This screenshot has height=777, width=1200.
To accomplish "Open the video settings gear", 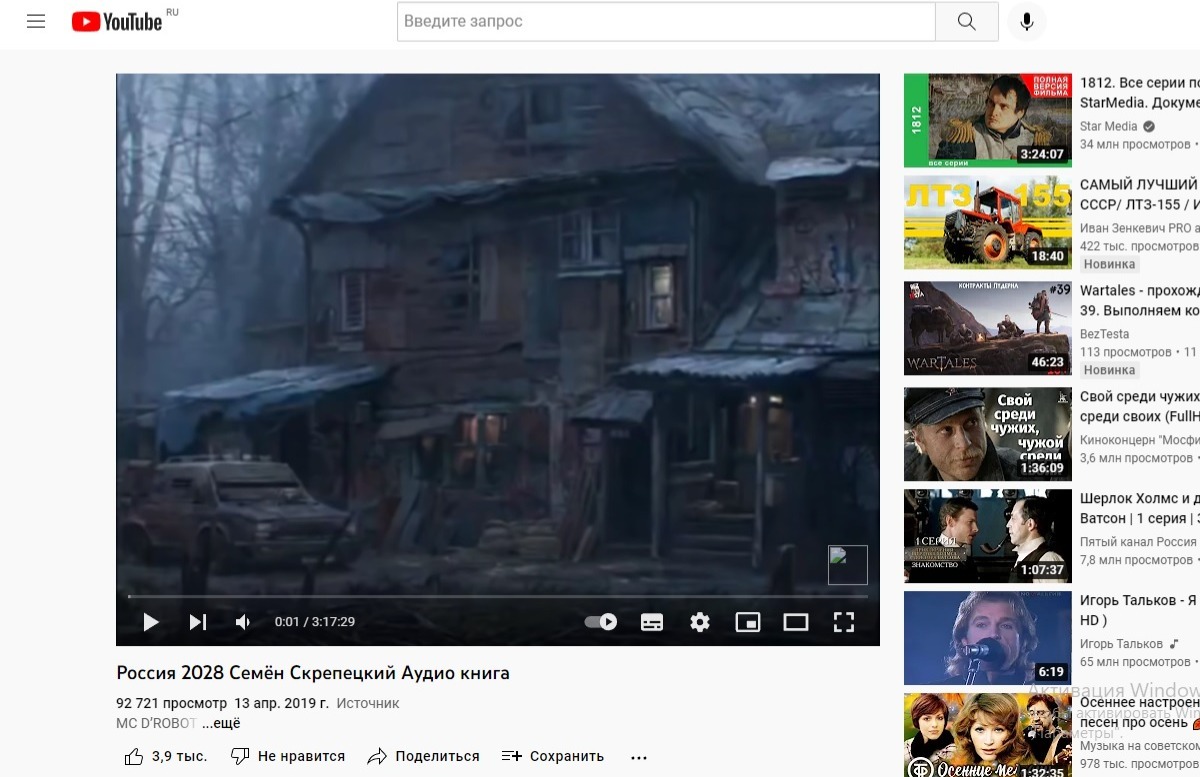I will pyautogui.click(x=700, y=622).
